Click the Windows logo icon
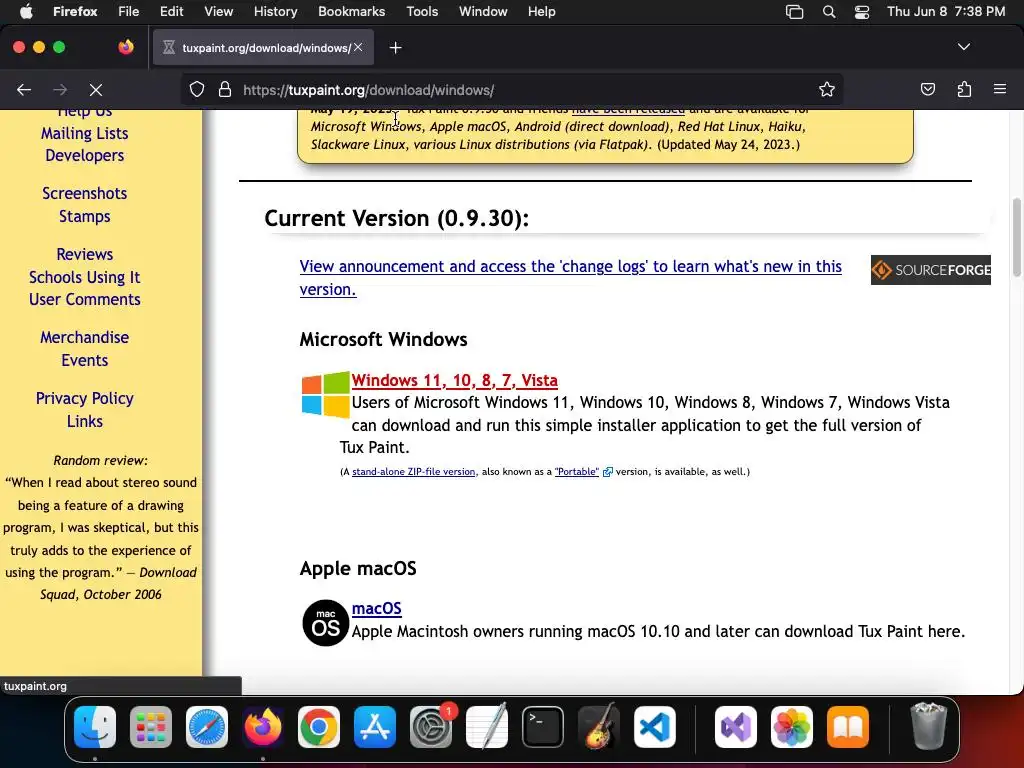The image size is (1024, 768). pos(325,394)
